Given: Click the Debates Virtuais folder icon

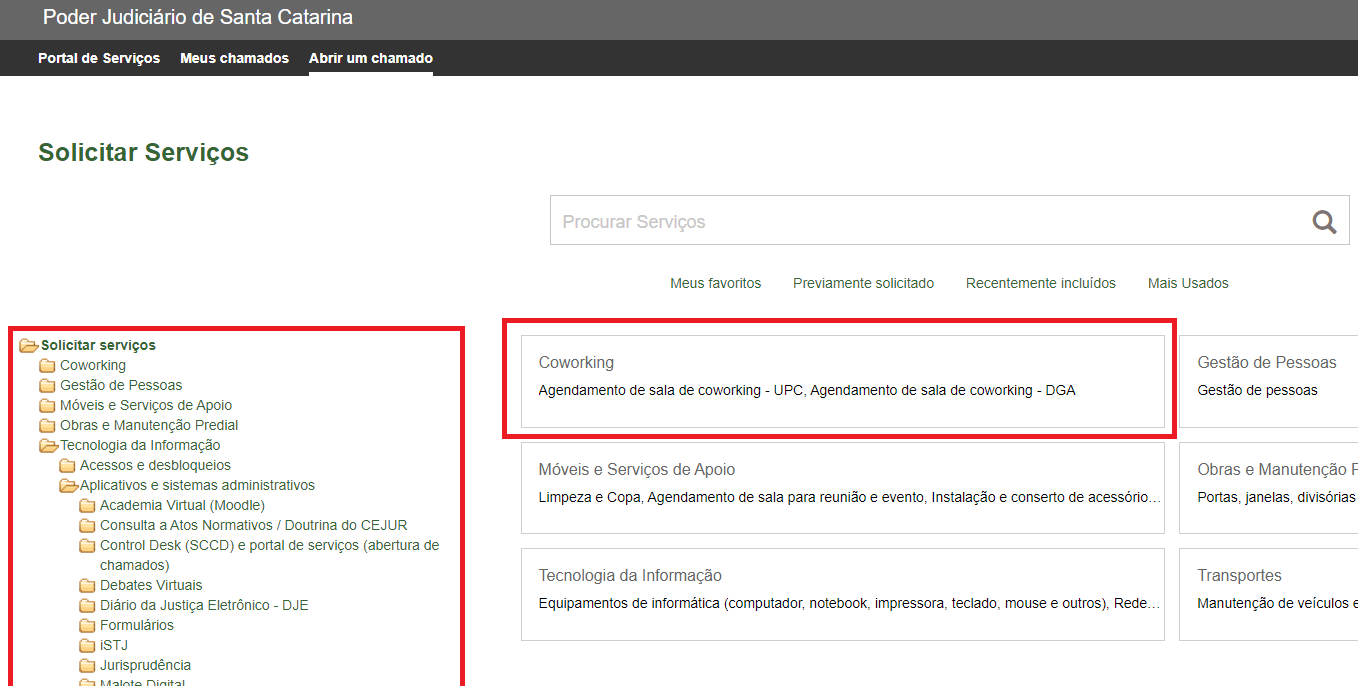Looking at the screenshot, I should pos(87,585).
